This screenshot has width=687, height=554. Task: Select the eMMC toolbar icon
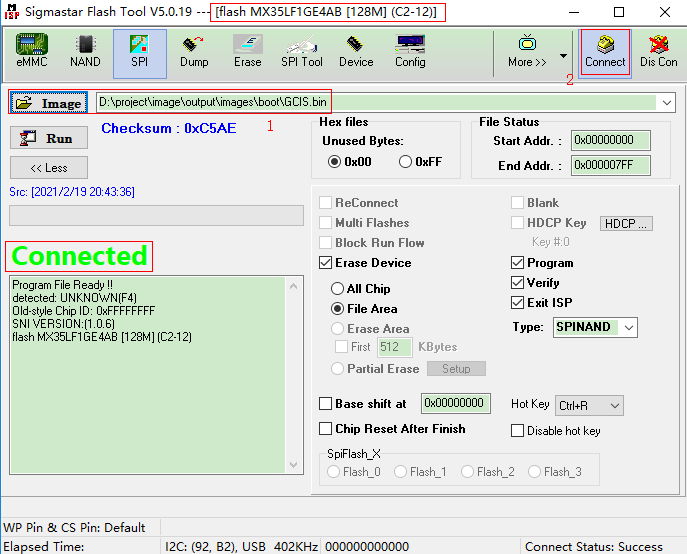pos(32,51)
